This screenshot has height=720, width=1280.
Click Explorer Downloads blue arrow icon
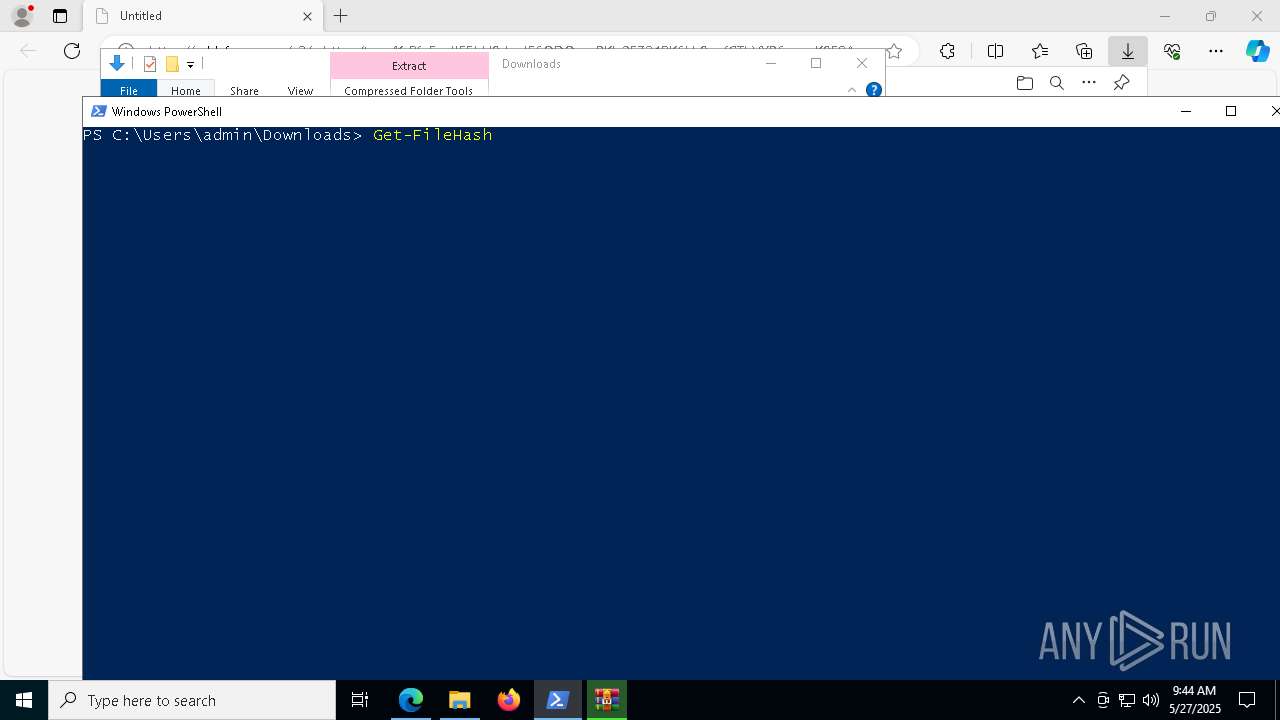coord(117,64)
